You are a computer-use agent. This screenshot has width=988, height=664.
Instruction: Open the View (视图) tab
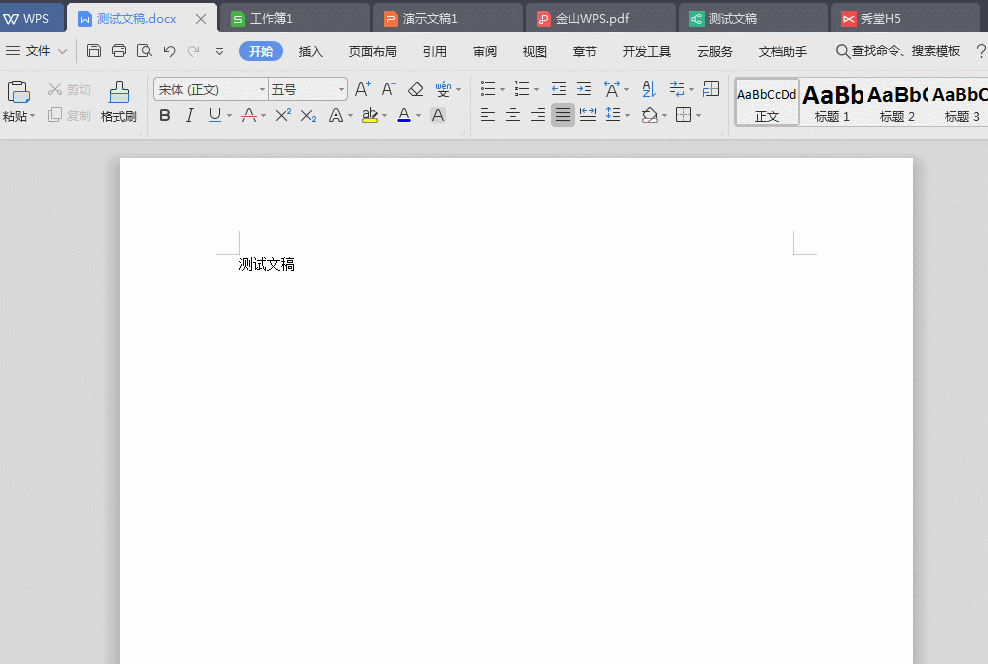point(534,52)
